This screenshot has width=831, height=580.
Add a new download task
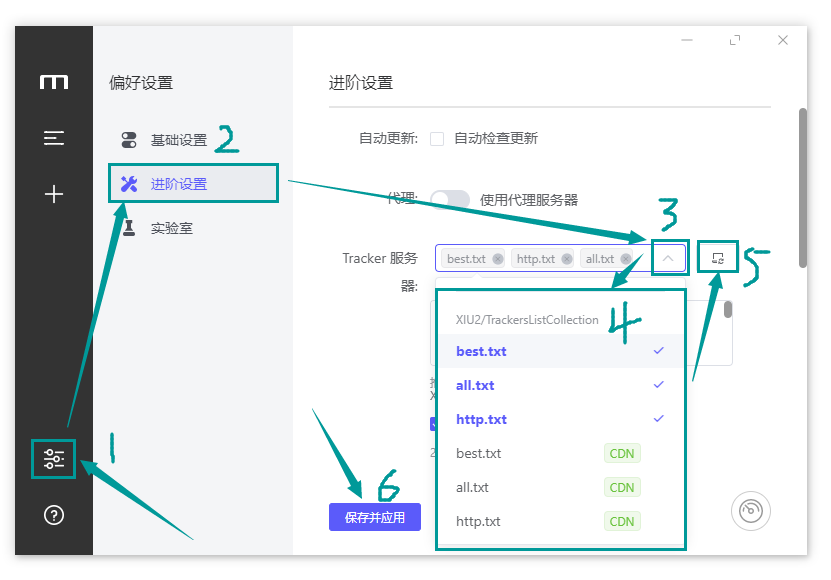point(54,194)
